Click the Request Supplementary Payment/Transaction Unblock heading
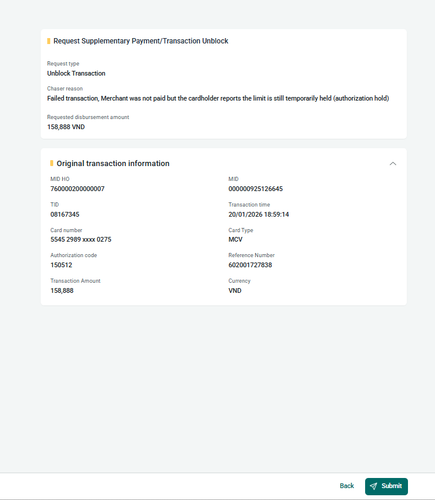 (x=141, y=41)
